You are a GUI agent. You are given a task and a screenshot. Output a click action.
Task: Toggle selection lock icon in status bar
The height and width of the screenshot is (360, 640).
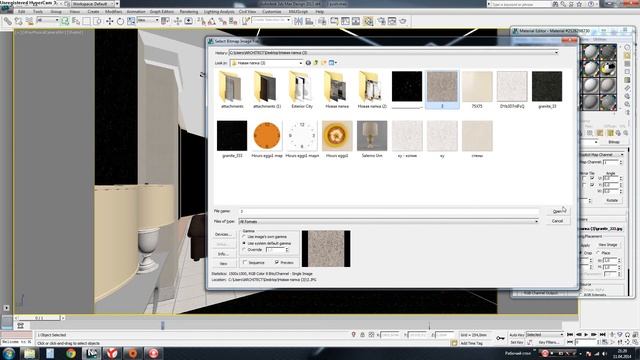pyautogui.click(x=362, y=335)
